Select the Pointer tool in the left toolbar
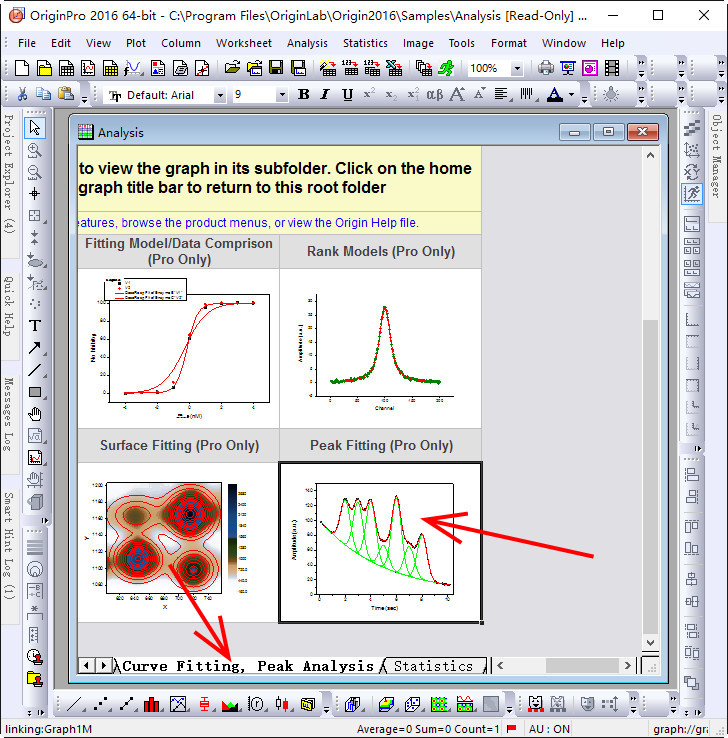Viewport: 728px width, 738px height. point(35,128)
